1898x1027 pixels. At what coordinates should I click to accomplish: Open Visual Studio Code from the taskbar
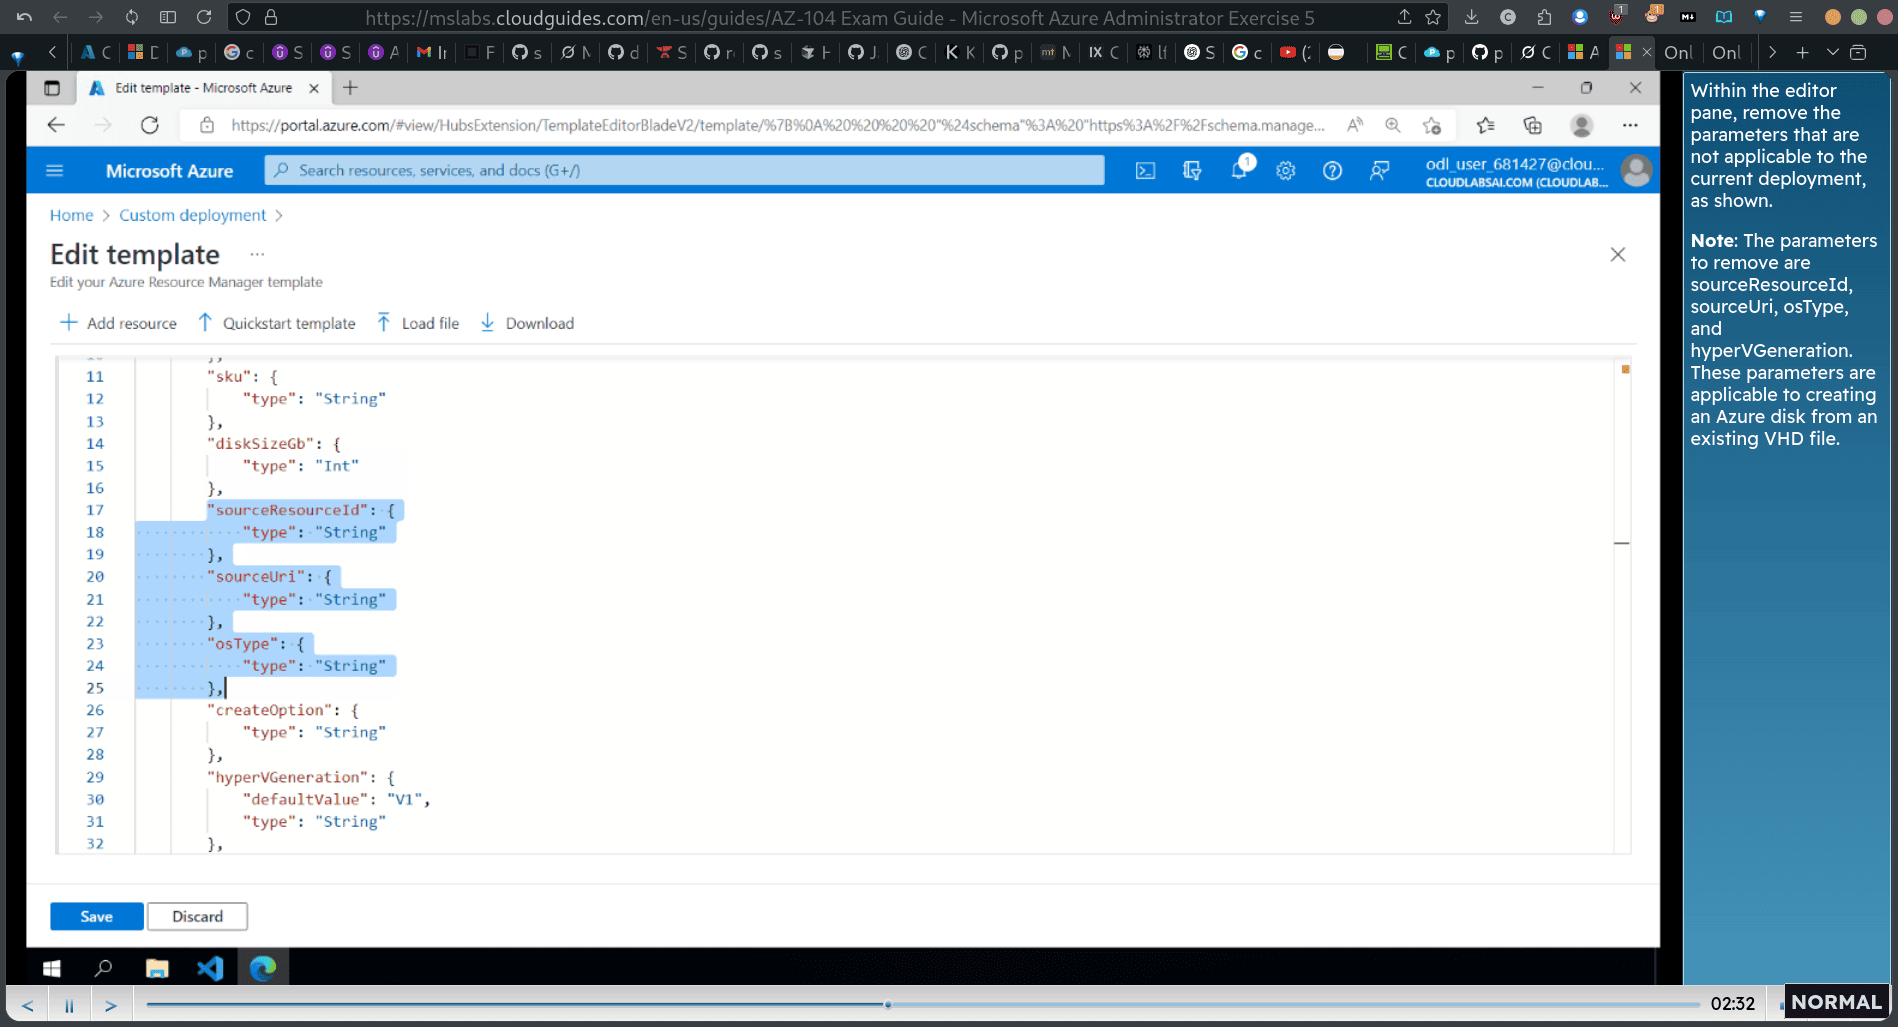210,967
